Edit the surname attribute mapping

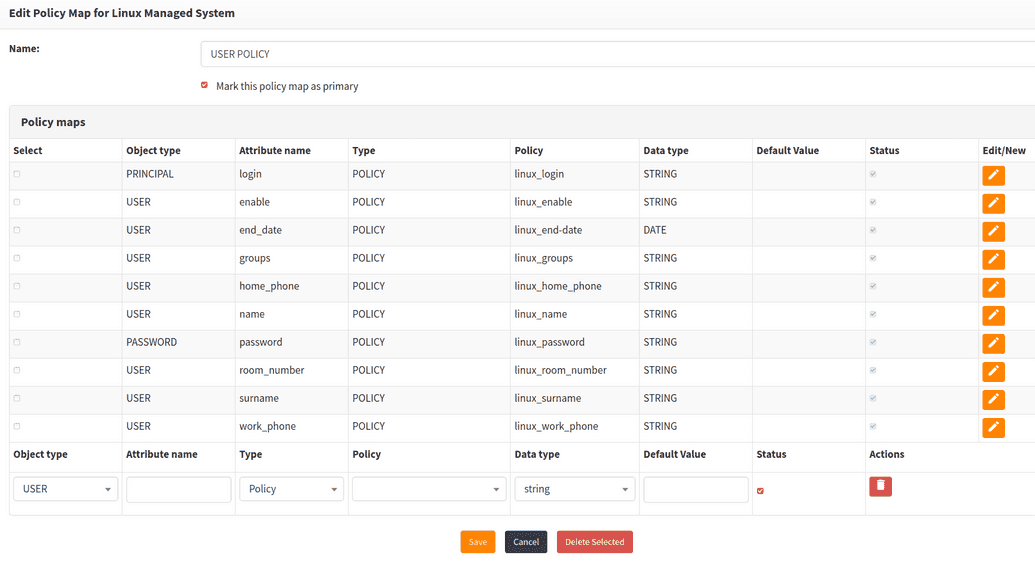993,399
